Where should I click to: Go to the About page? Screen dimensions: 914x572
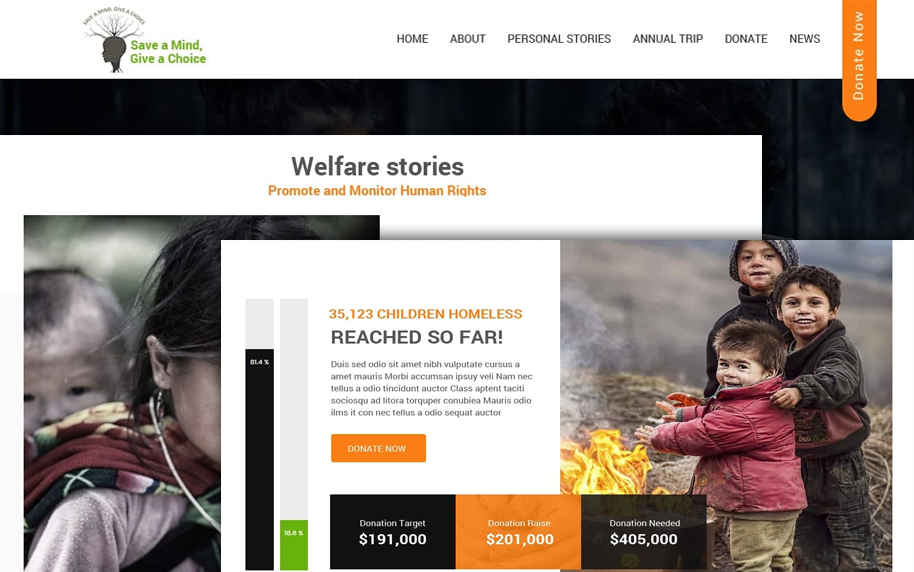[467, 39]
